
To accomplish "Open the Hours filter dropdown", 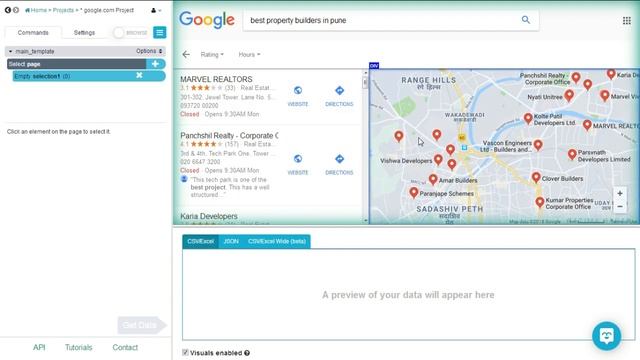I will (249, 54).
